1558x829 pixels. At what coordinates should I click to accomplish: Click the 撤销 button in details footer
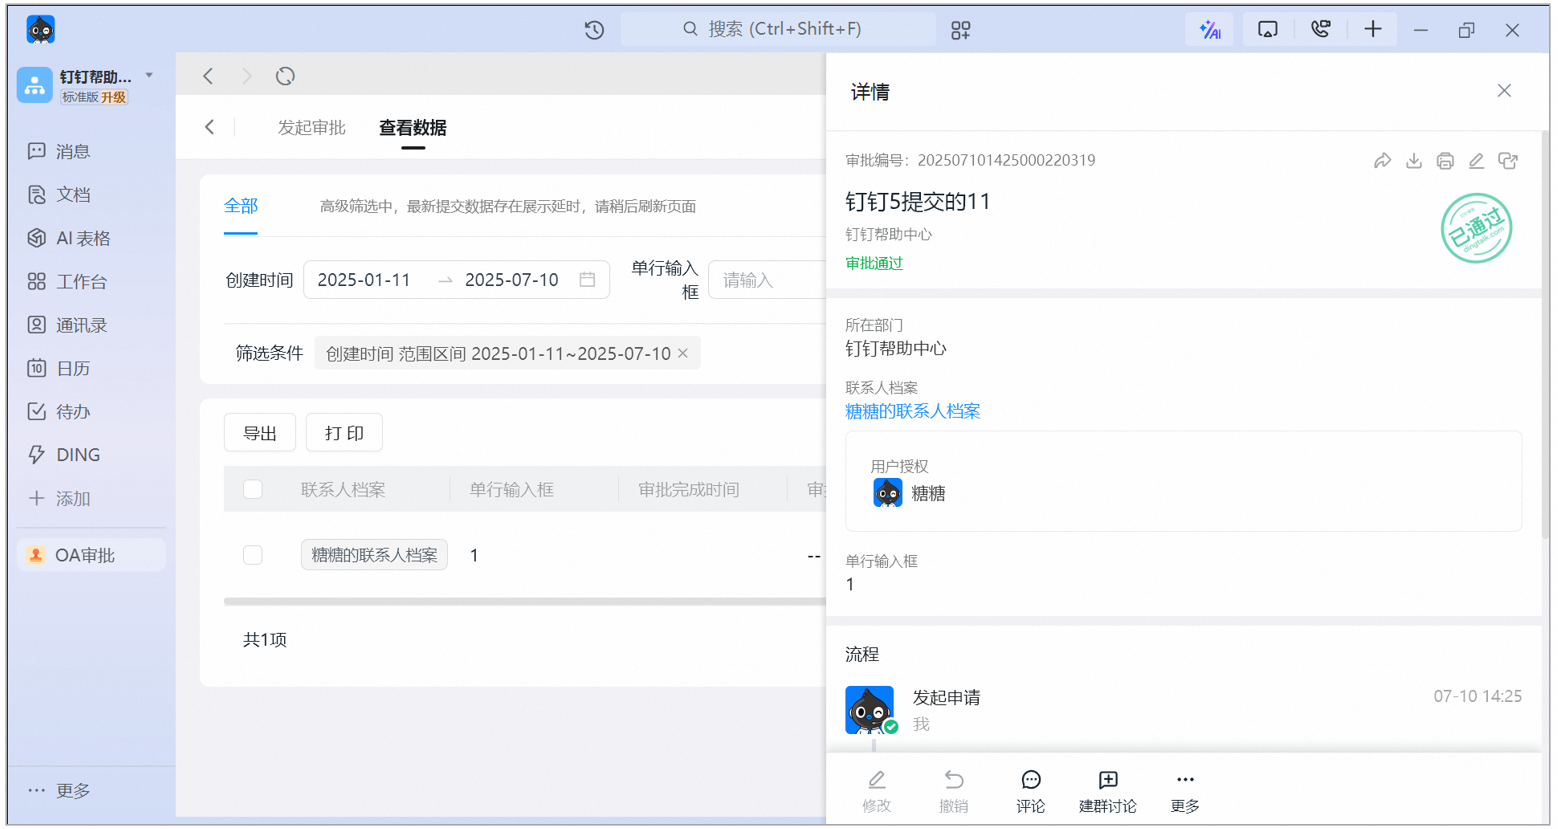(x=954, y=791)
